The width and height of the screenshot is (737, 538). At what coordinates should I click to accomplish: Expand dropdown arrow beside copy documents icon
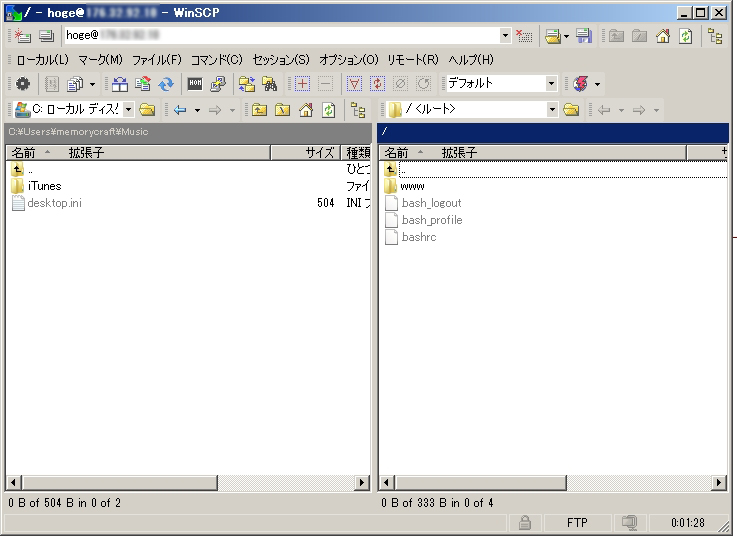pos(92,84)
